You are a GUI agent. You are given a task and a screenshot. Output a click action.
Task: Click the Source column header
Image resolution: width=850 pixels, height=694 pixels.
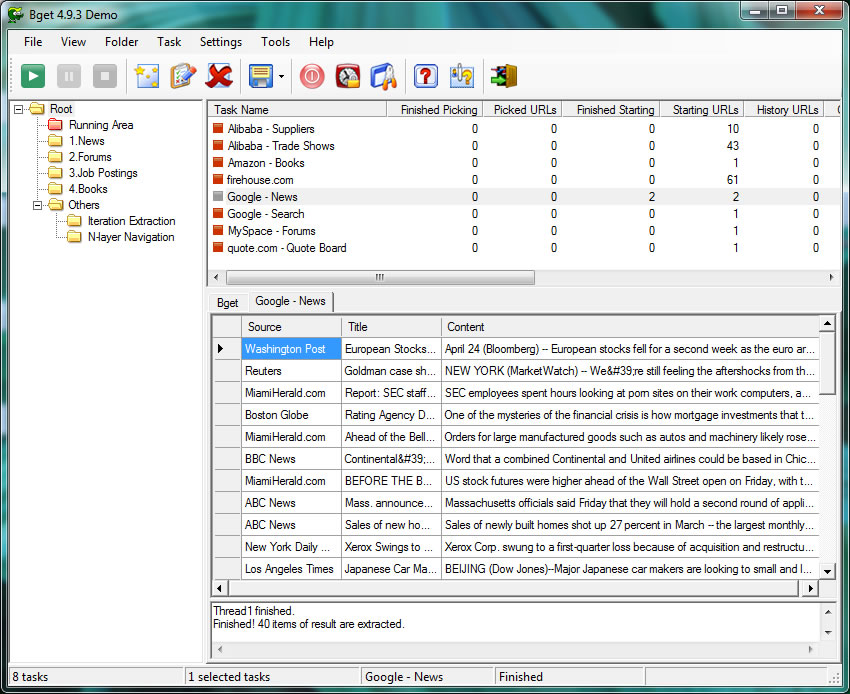(x=291, y=327)
